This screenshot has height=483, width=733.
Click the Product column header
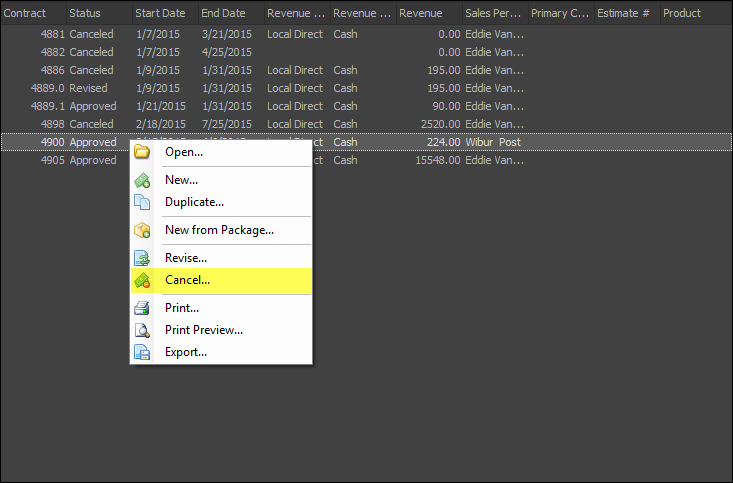[x=696, y=13]
